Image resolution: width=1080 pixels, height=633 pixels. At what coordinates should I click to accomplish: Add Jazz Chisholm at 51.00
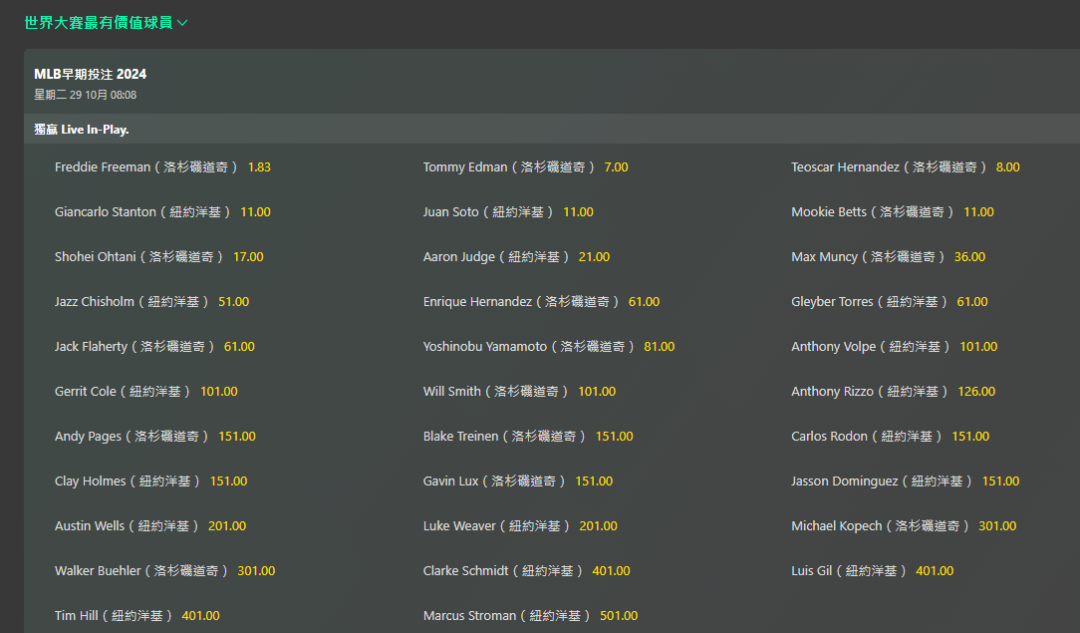click(x=152, y=301)
